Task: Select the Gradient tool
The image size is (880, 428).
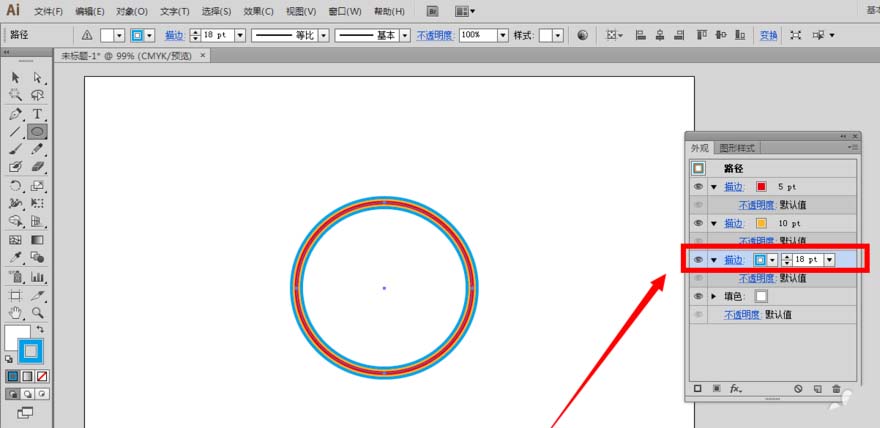Action: coord(38,240)
